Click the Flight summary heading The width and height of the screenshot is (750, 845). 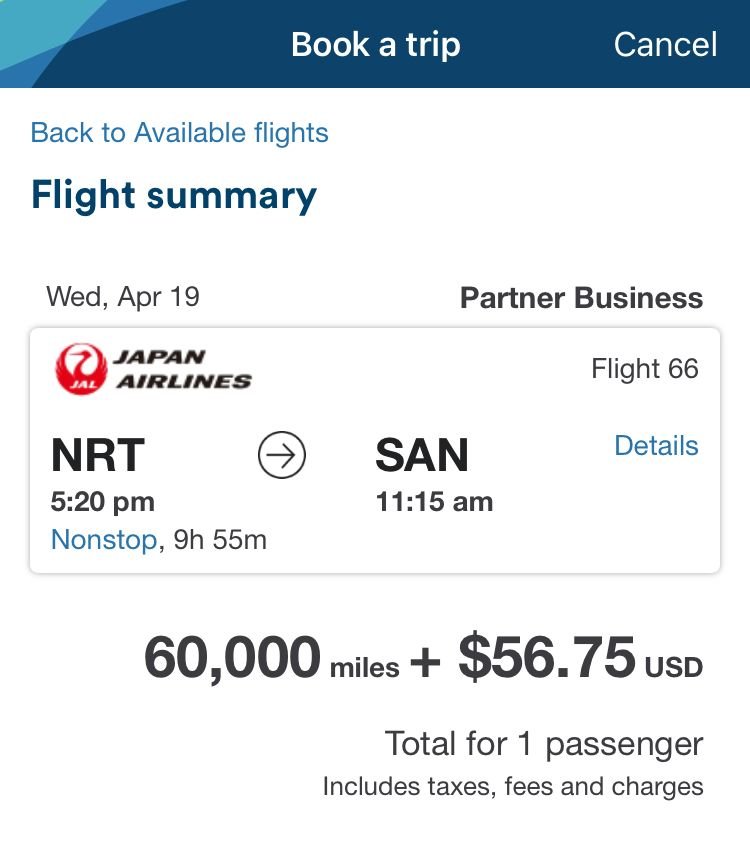click(174, 195)
